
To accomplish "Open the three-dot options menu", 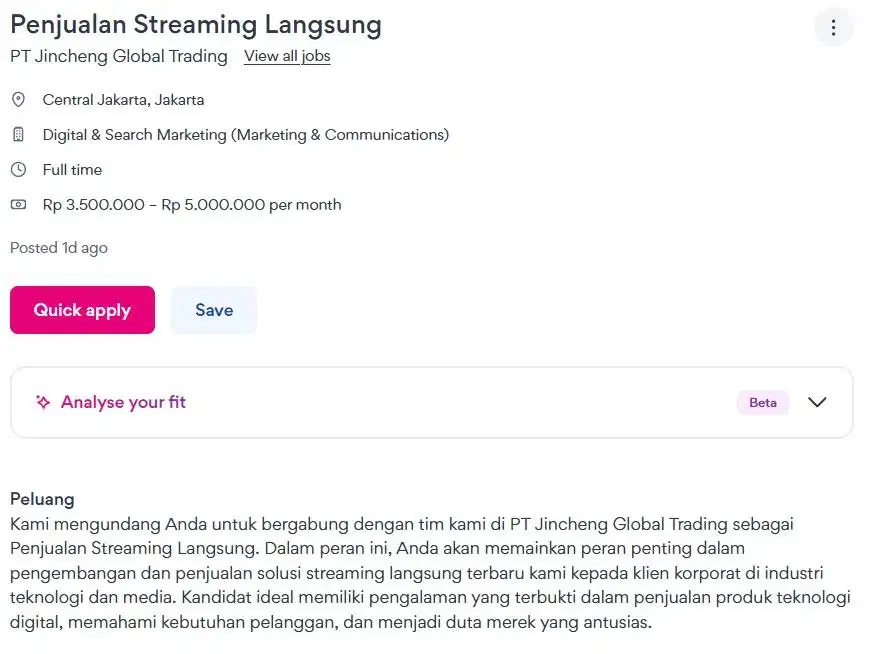I will (x=834, y=27).
